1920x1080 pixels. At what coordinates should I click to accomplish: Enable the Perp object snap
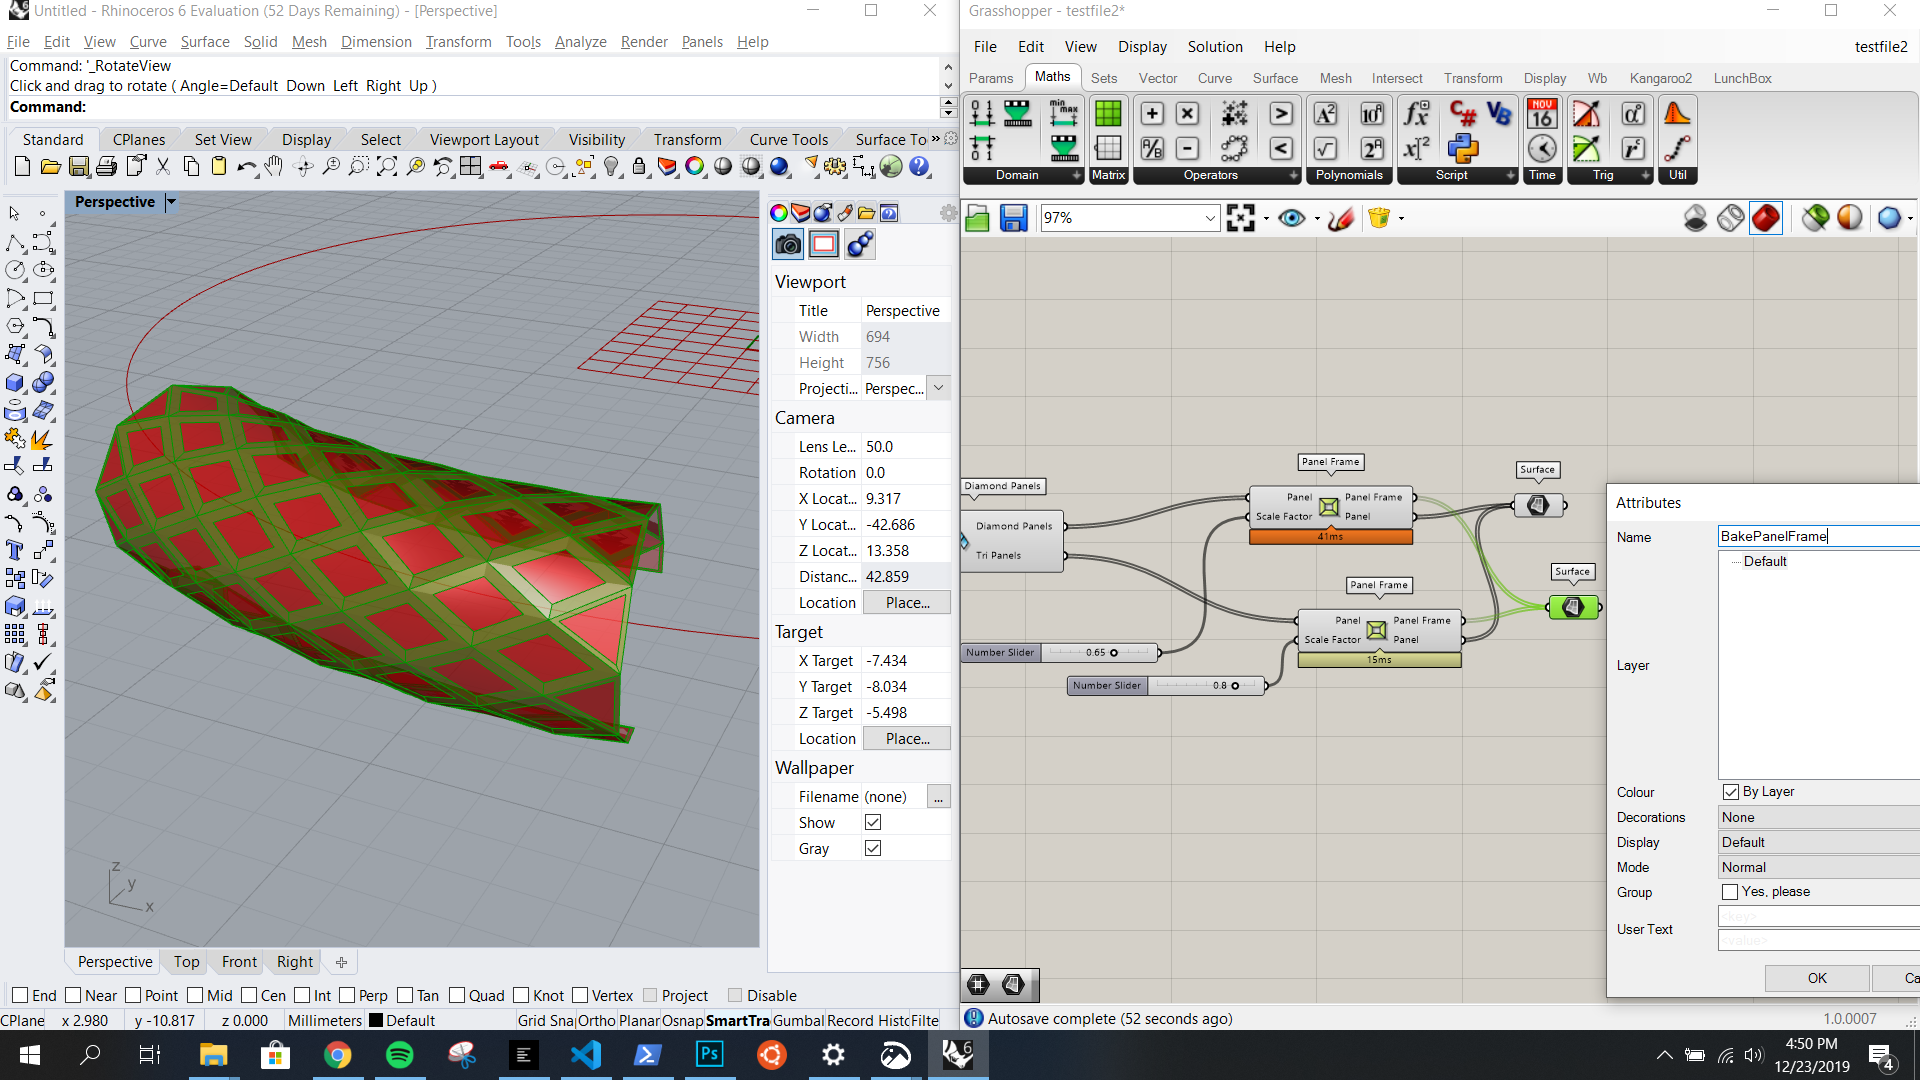(347, 995)
